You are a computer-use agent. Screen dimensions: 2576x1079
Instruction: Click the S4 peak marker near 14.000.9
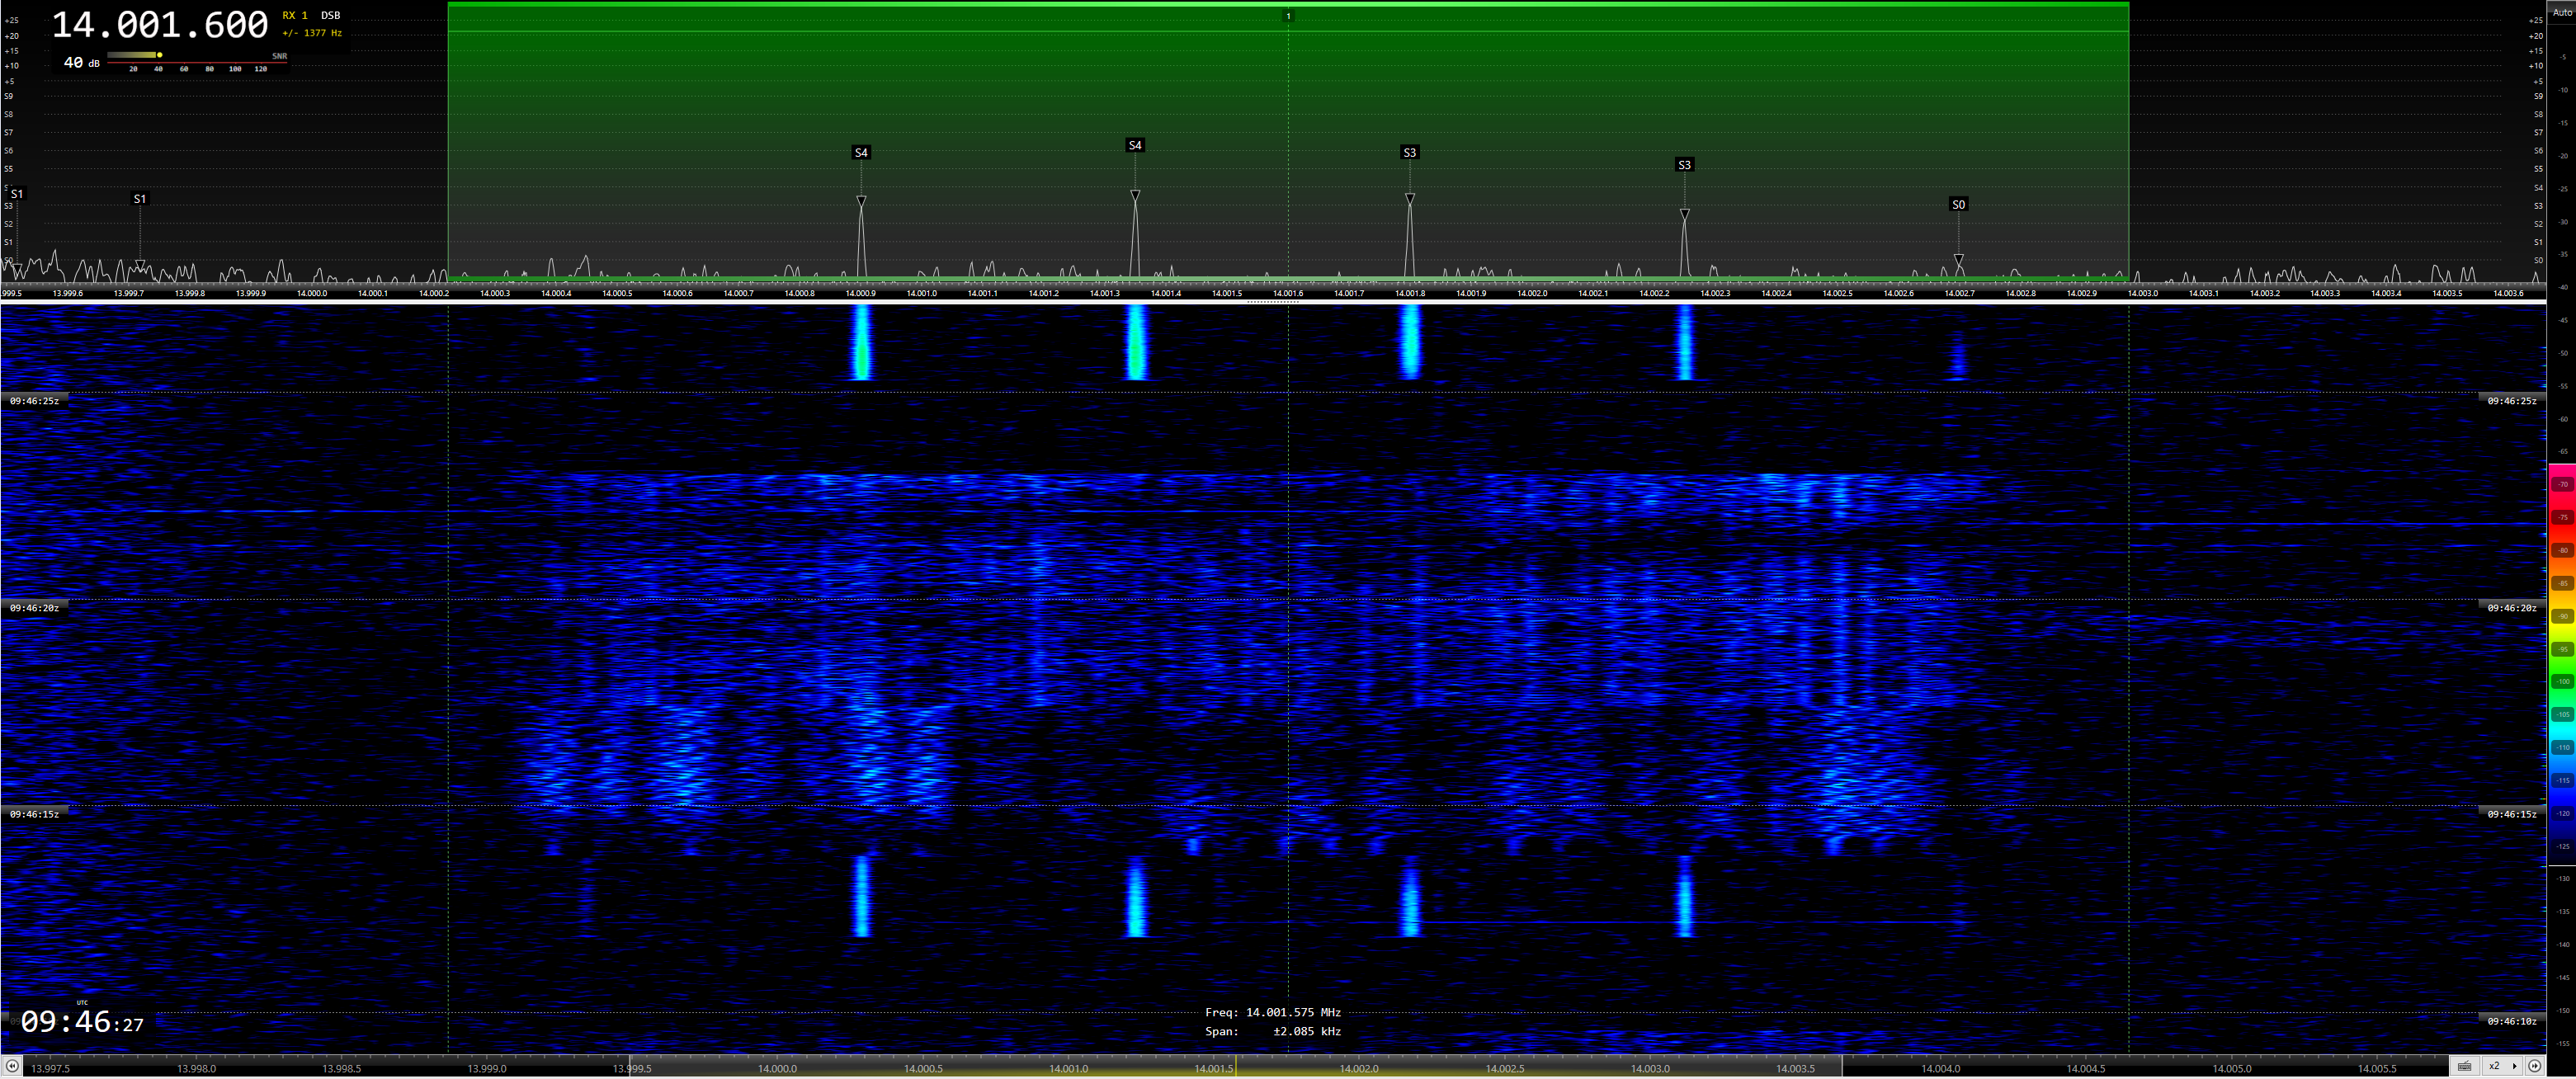[861, 153]
